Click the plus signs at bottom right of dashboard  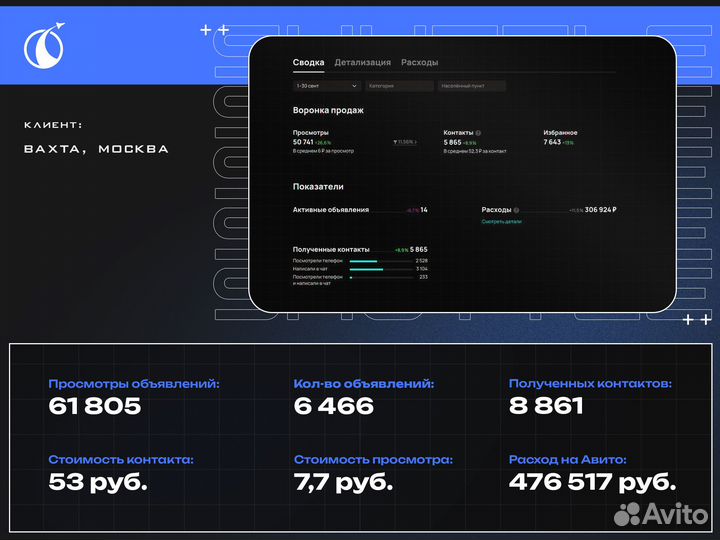(696, 319)
